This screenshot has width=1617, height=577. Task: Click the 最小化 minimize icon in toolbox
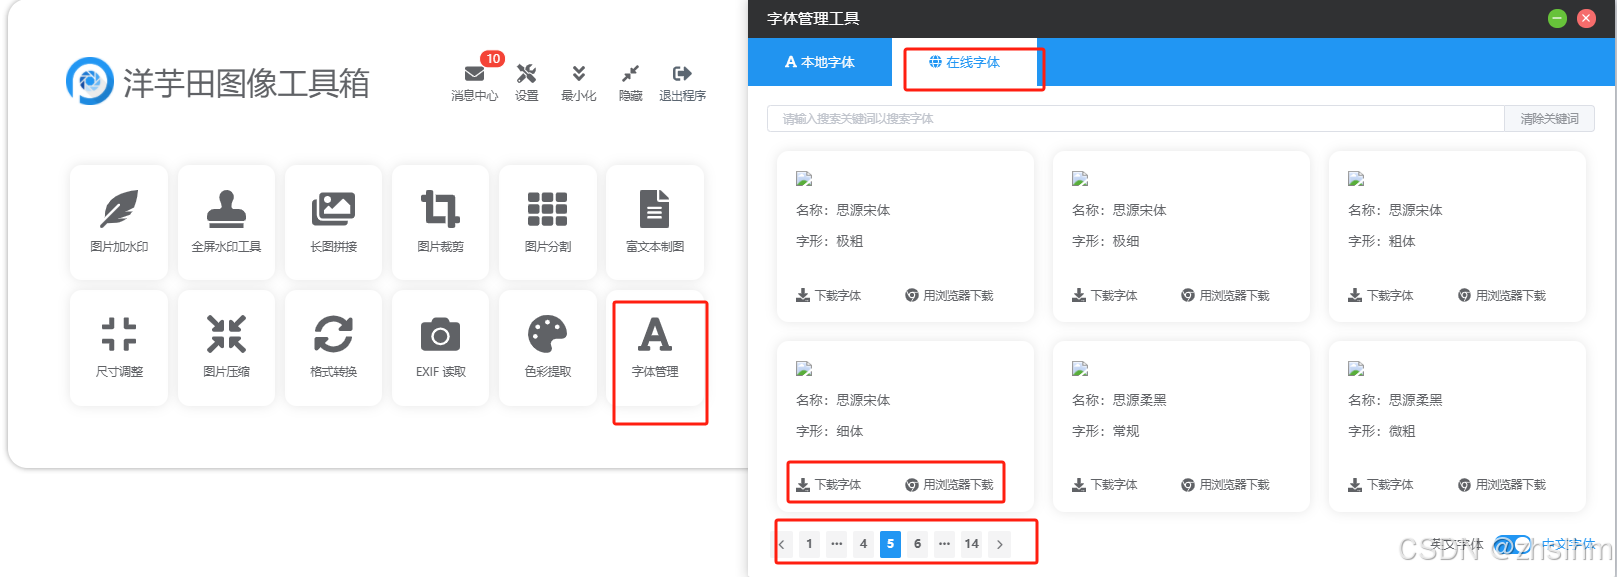(578, 82)
